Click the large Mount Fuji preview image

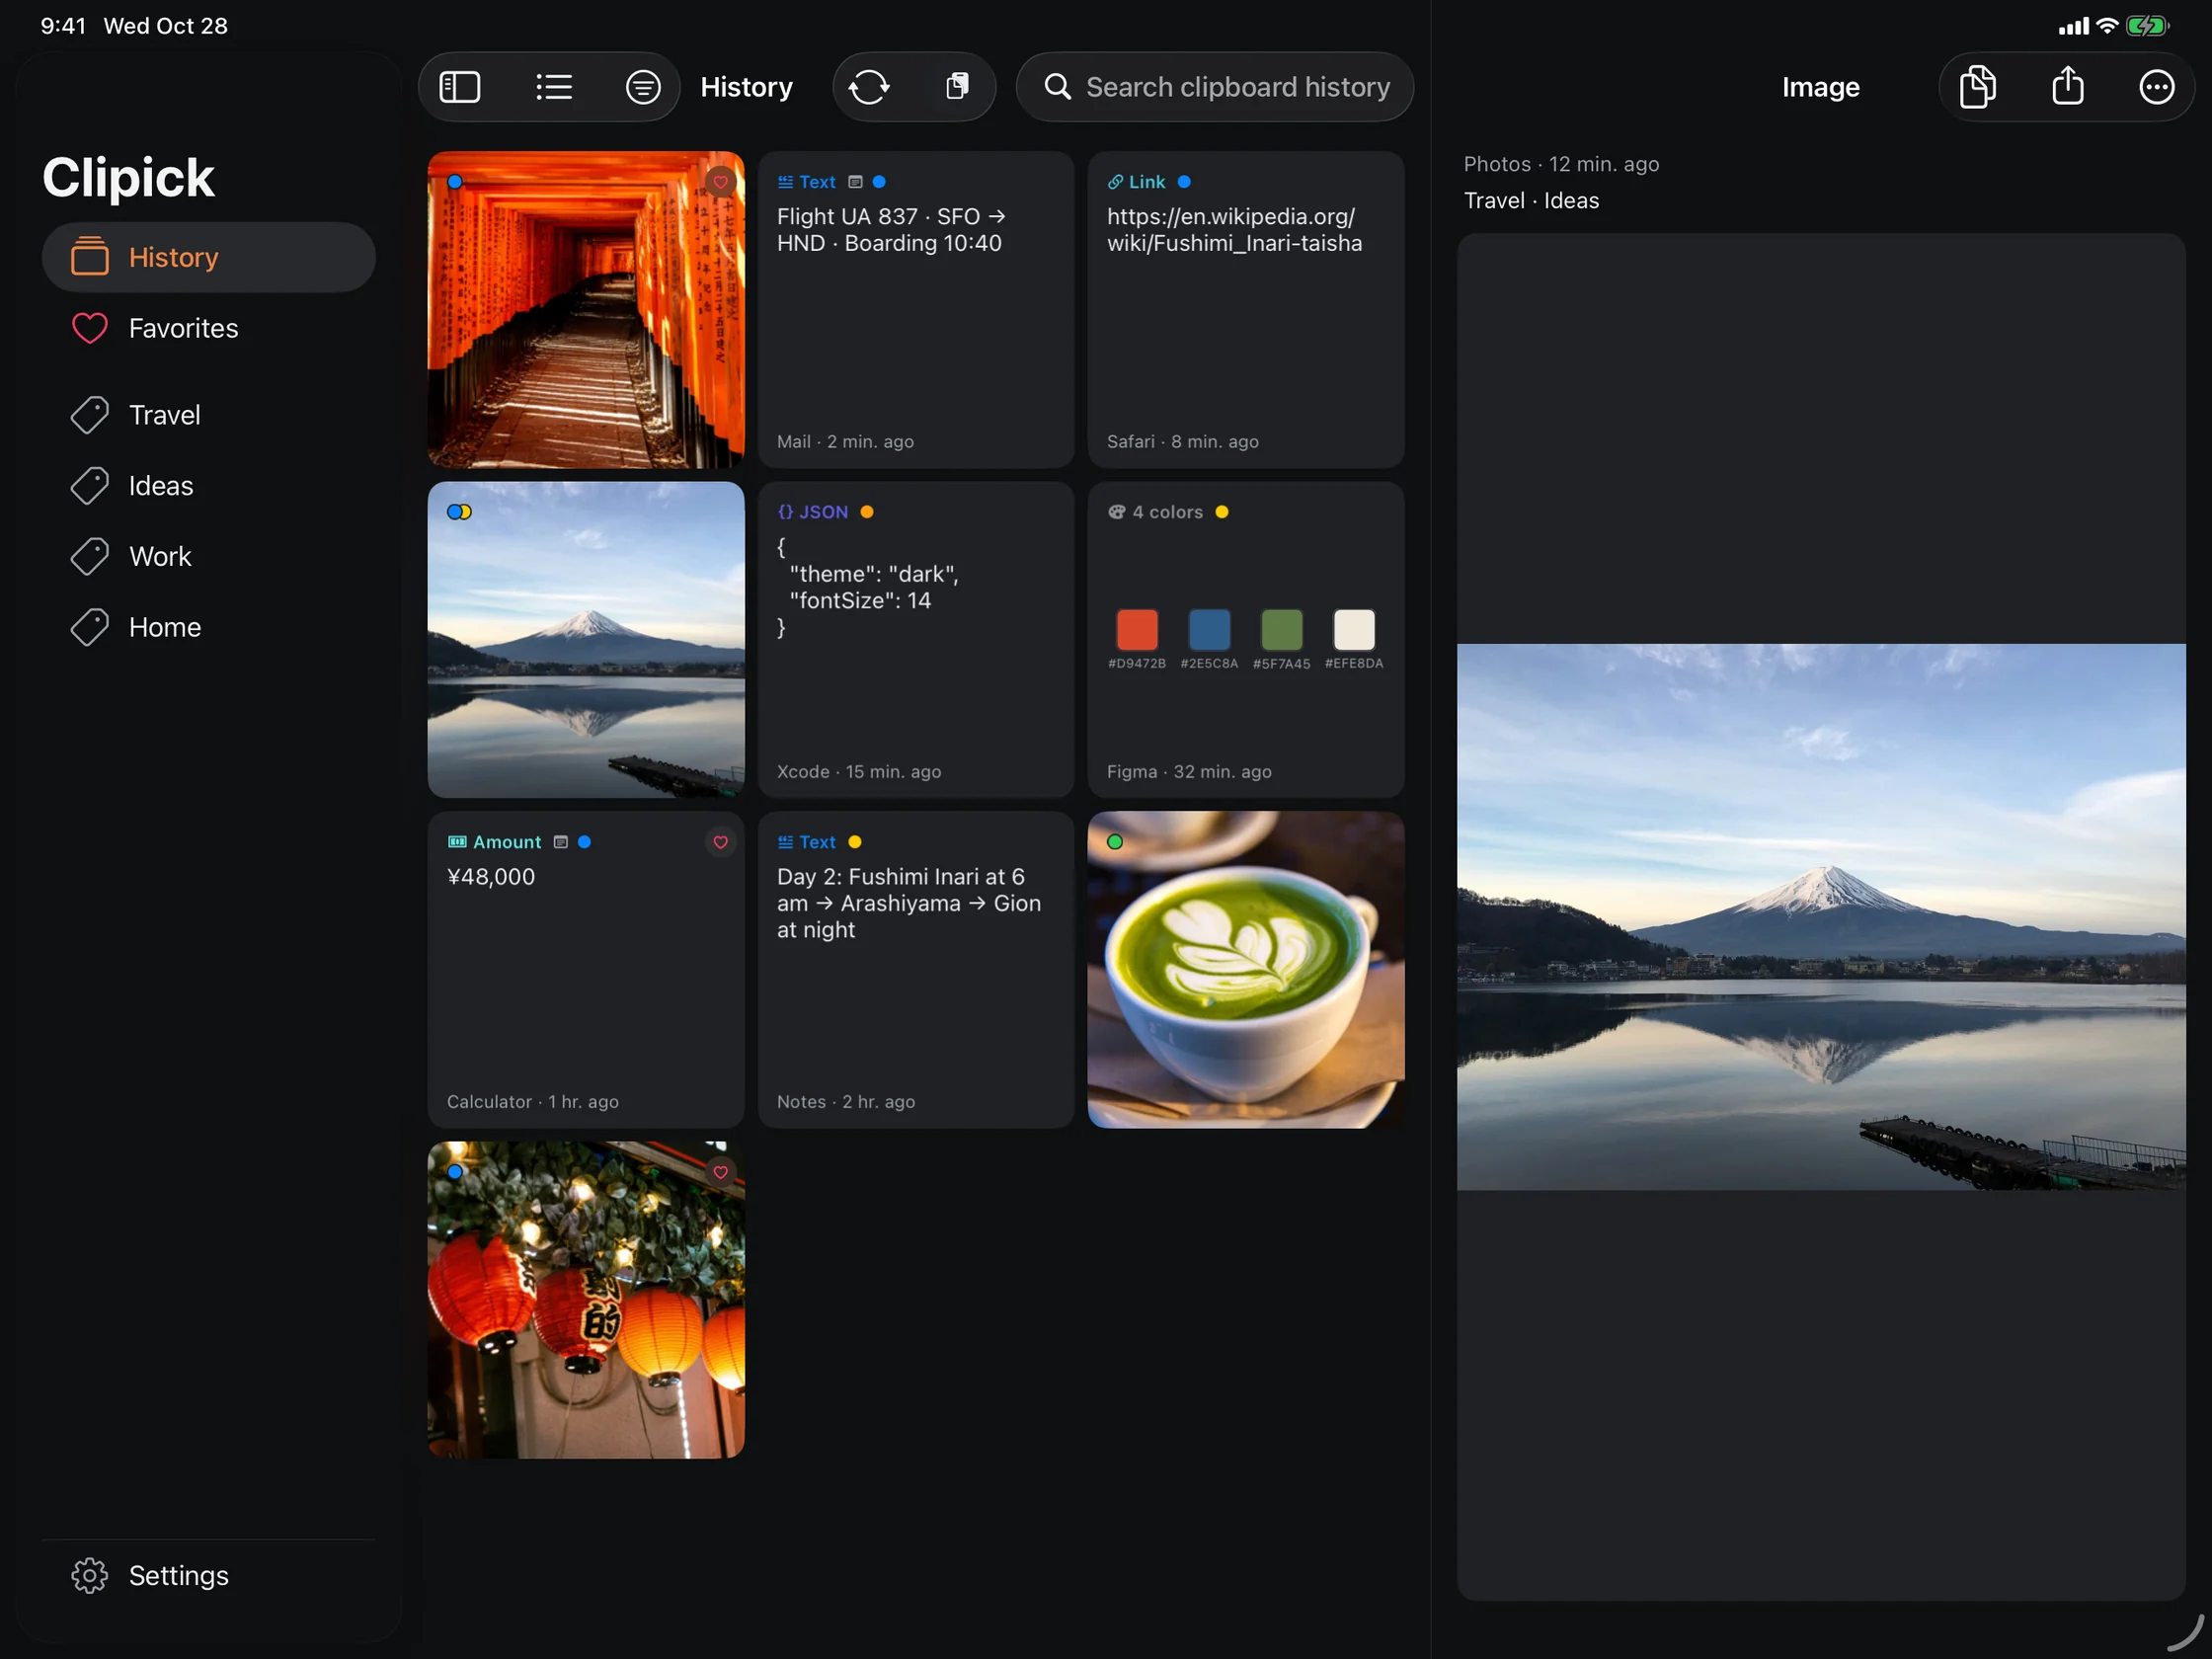pyautogui.click(x=1821, y=917)
